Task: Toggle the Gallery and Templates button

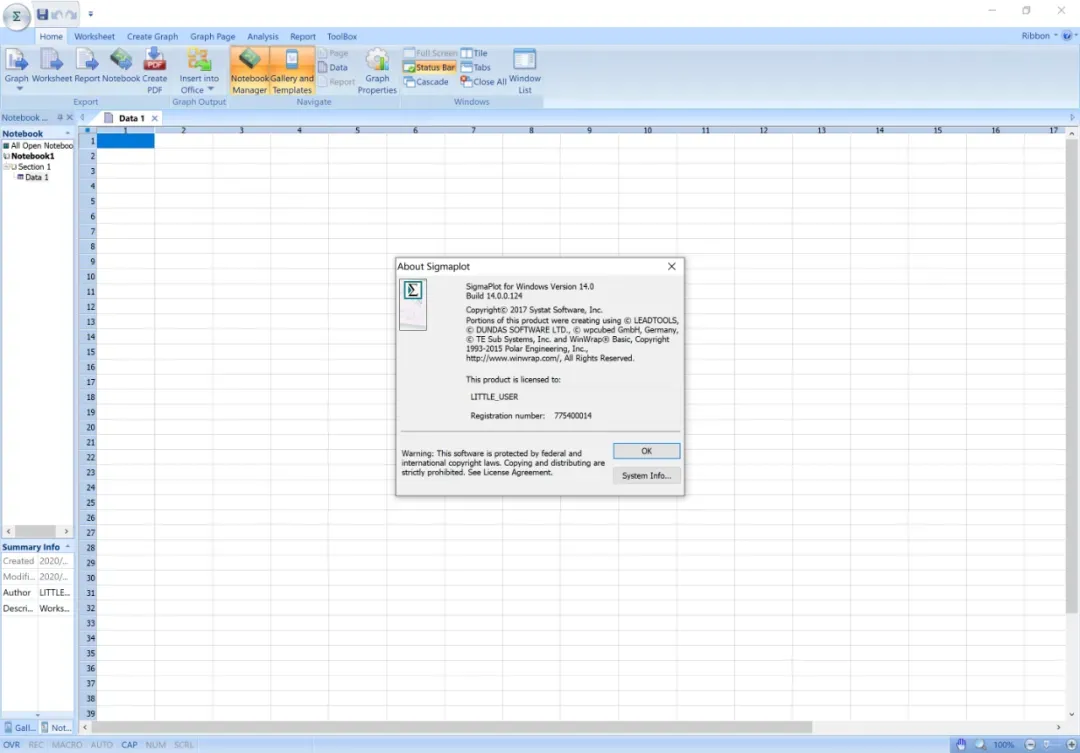Action: (292, 71)
